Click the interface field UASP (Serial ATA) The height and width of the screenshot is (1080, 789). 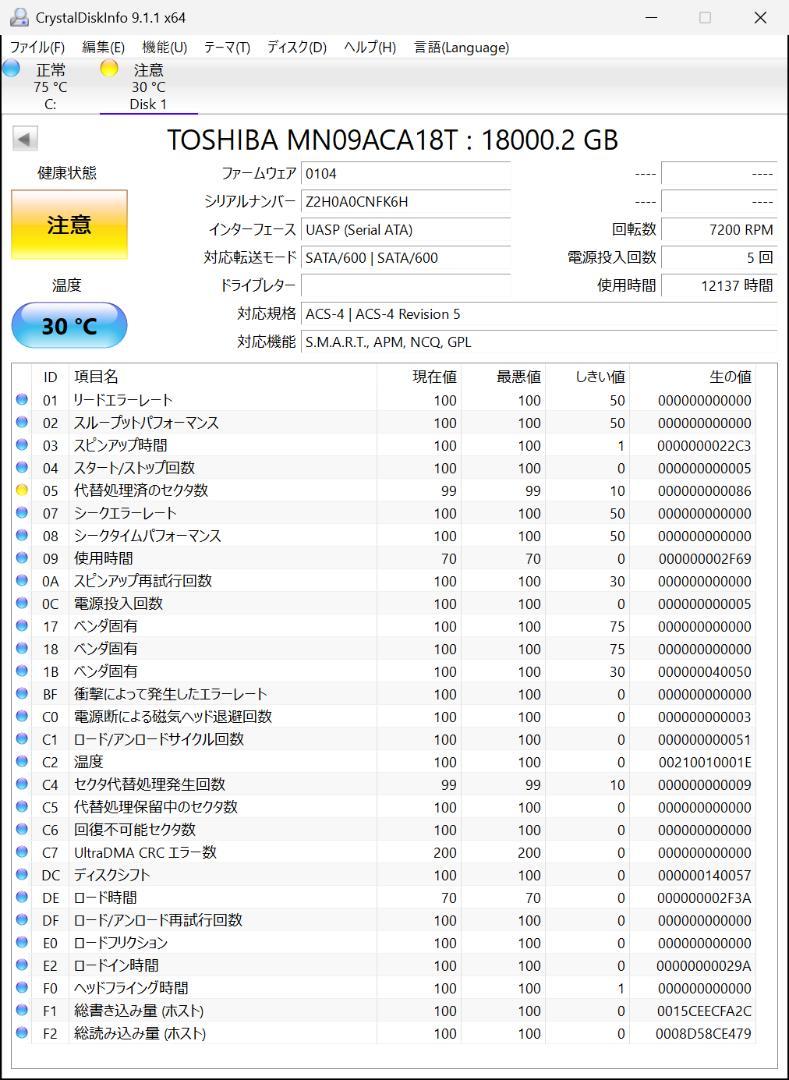click(x=406, y=230)
